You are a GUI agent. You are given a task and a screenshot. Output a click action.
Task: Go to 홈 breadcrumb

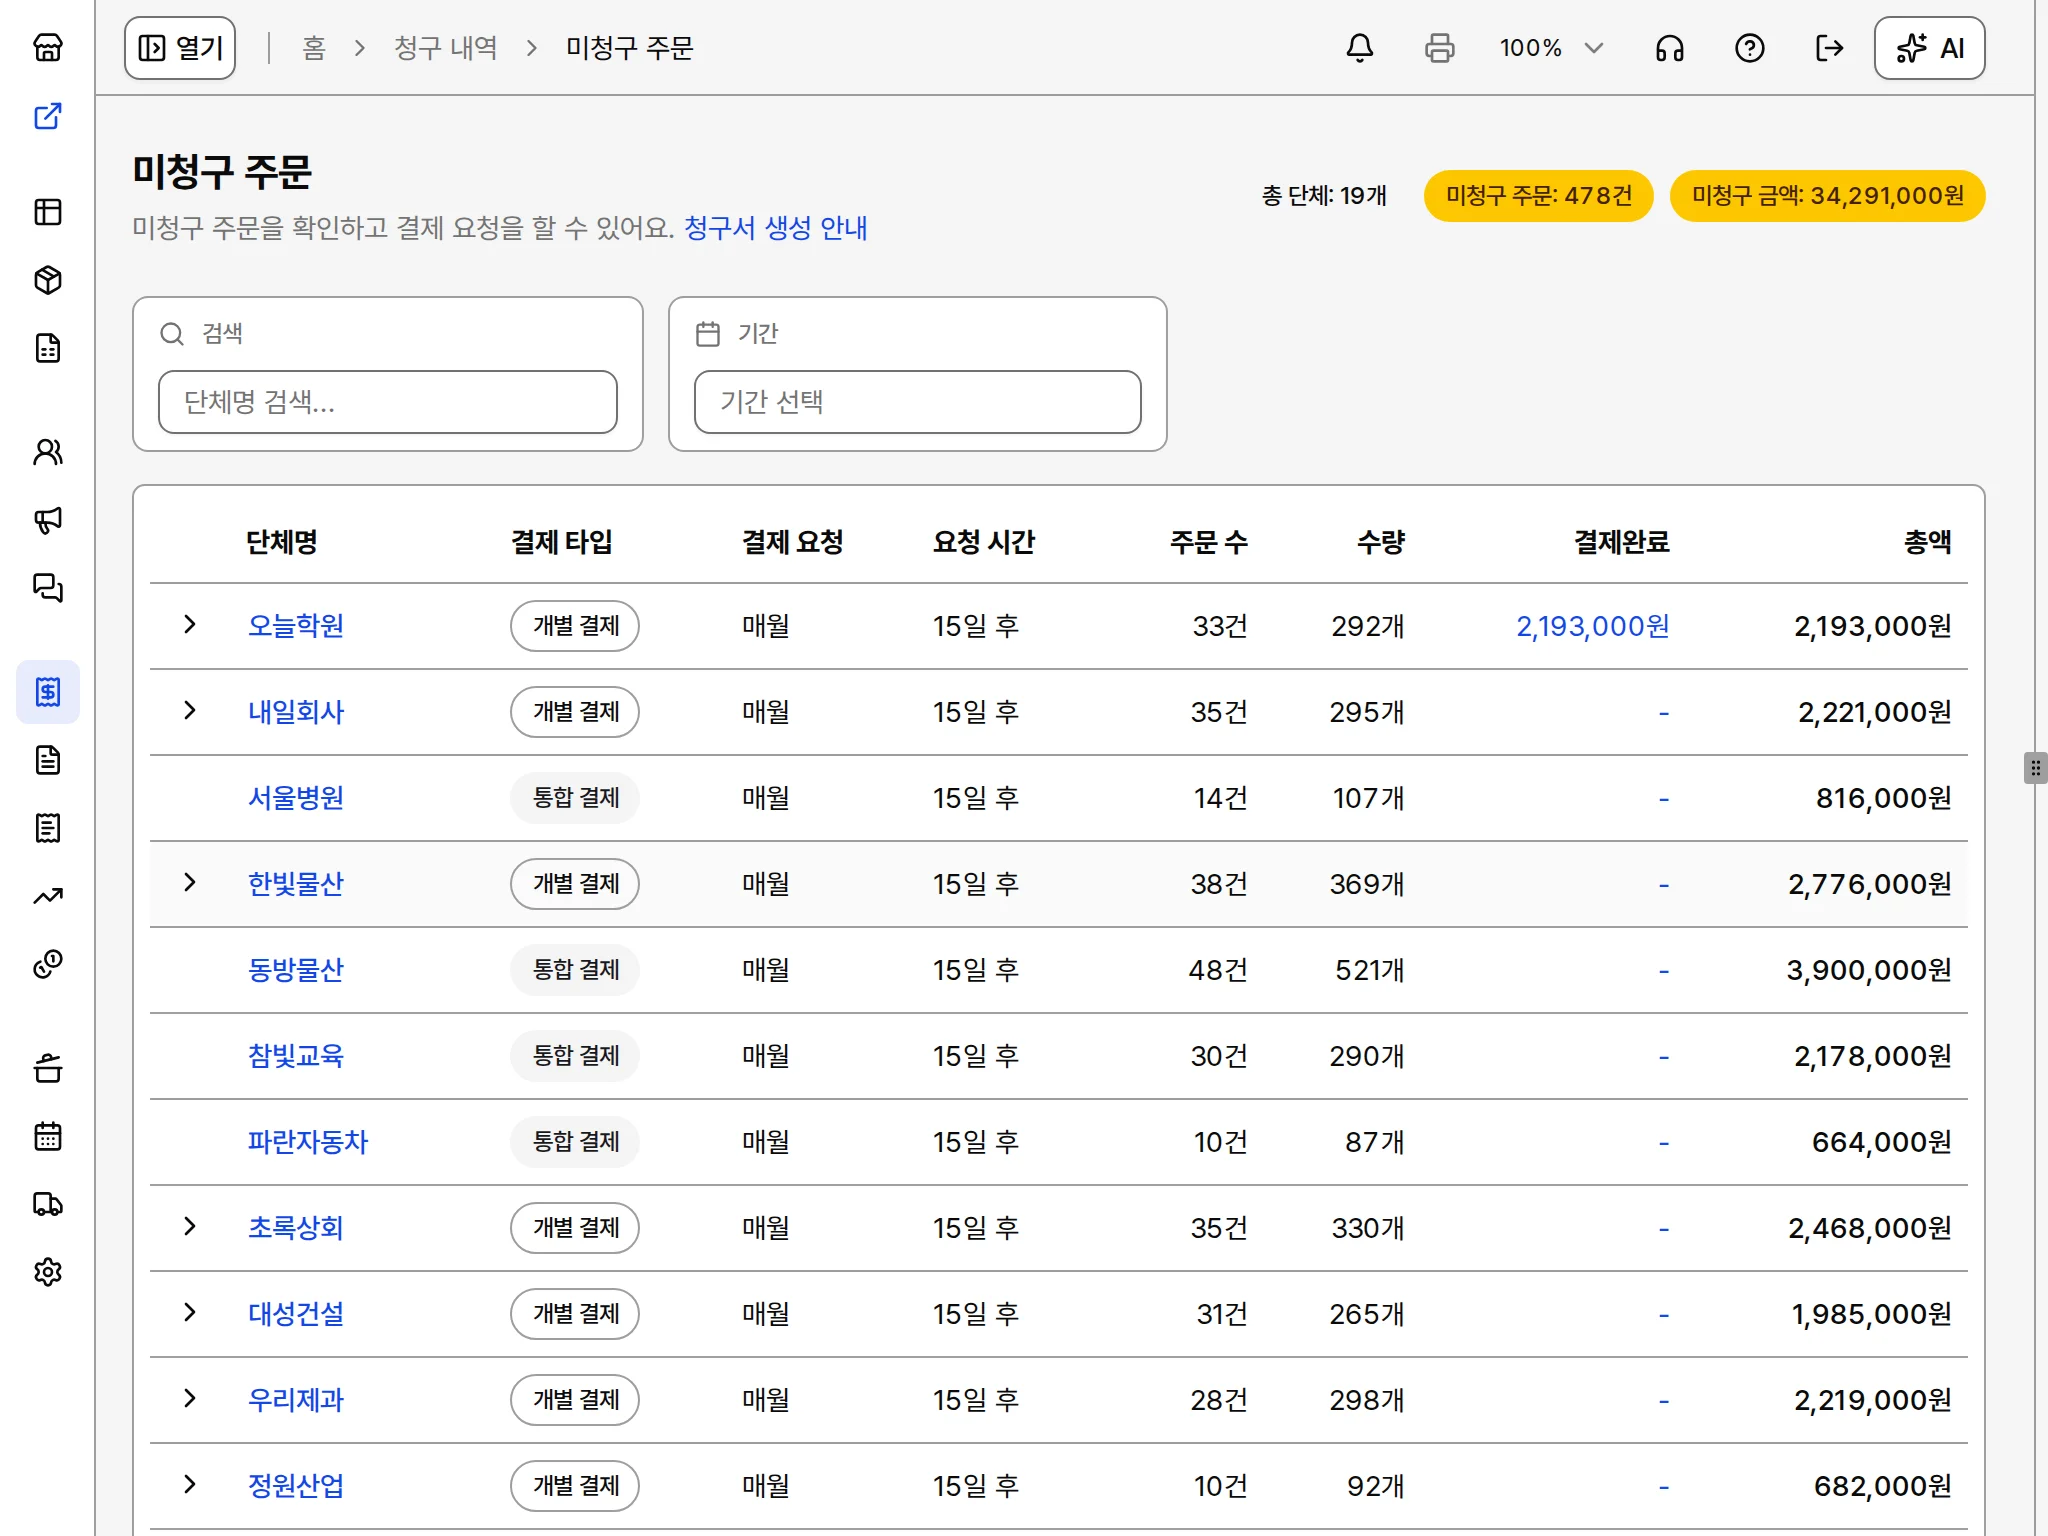pyautogui.click(x=314, y=48)
